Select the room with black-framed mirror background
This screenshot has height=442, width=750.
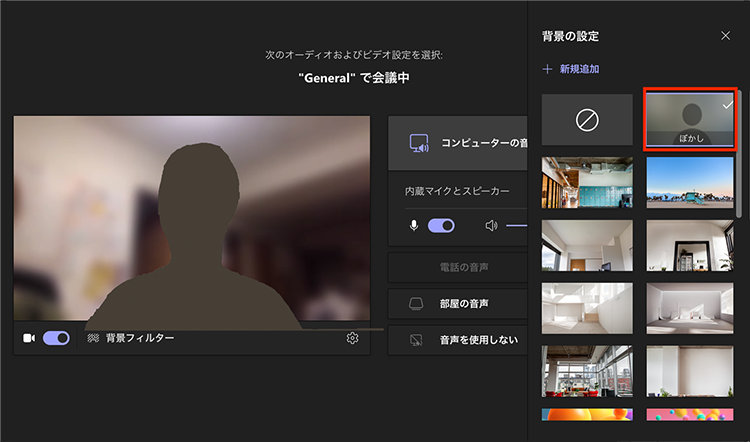692,245
